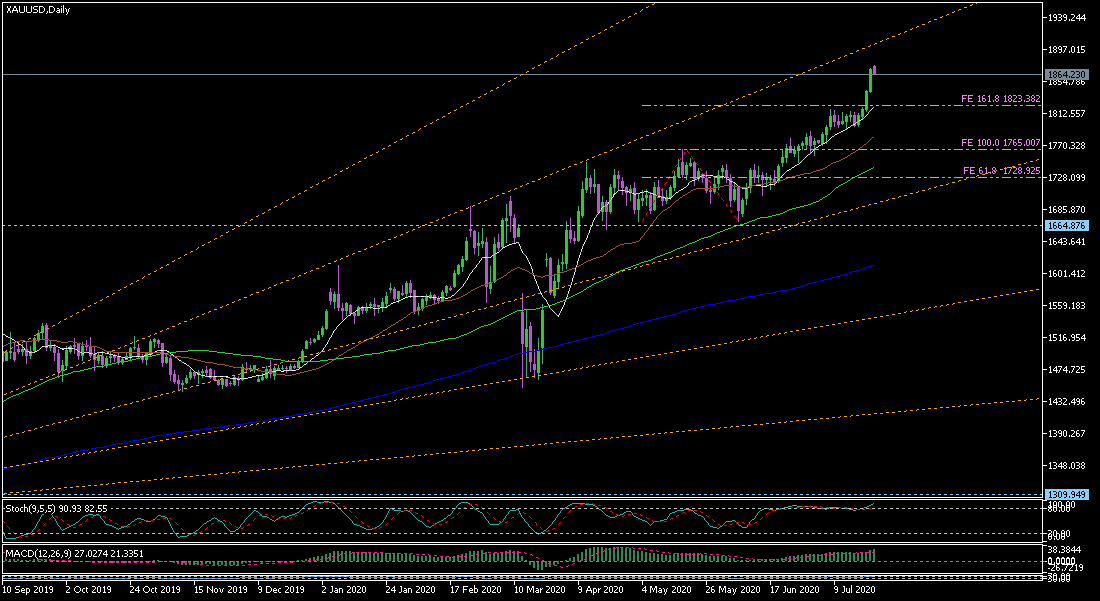Viewport: 1100px width, 601px height.
Task: Click the 1432.496 price axis value
Action: pyautogui.click(x=1066, y=402)
